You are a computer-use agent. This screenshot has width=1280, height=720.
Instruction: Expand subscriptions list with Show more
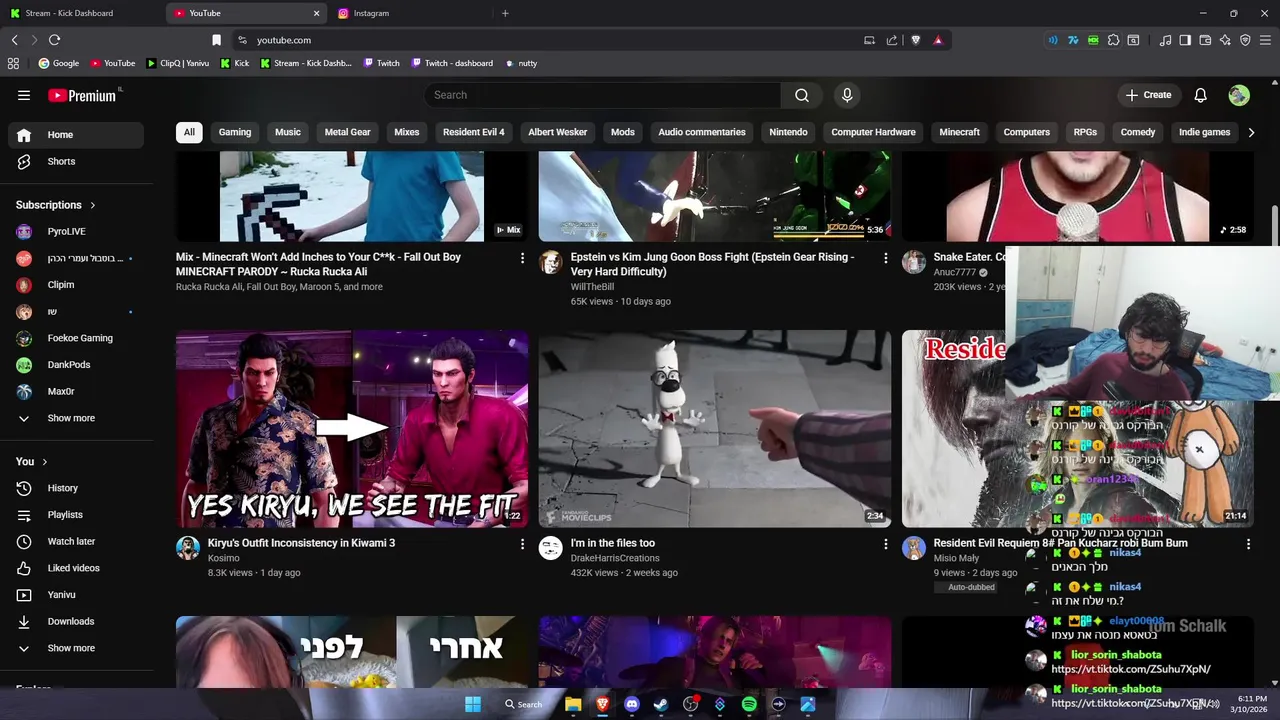tap(71, 418)
